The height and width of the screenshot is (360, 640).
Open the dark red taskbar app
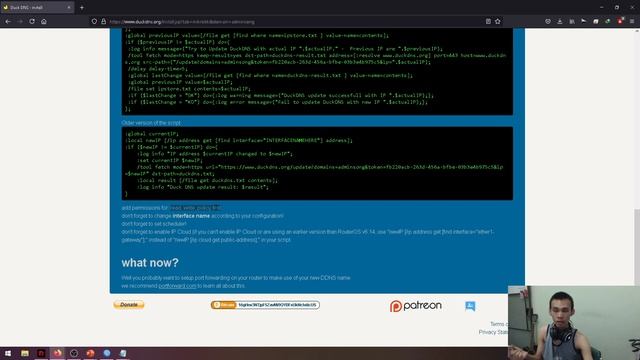41,353
